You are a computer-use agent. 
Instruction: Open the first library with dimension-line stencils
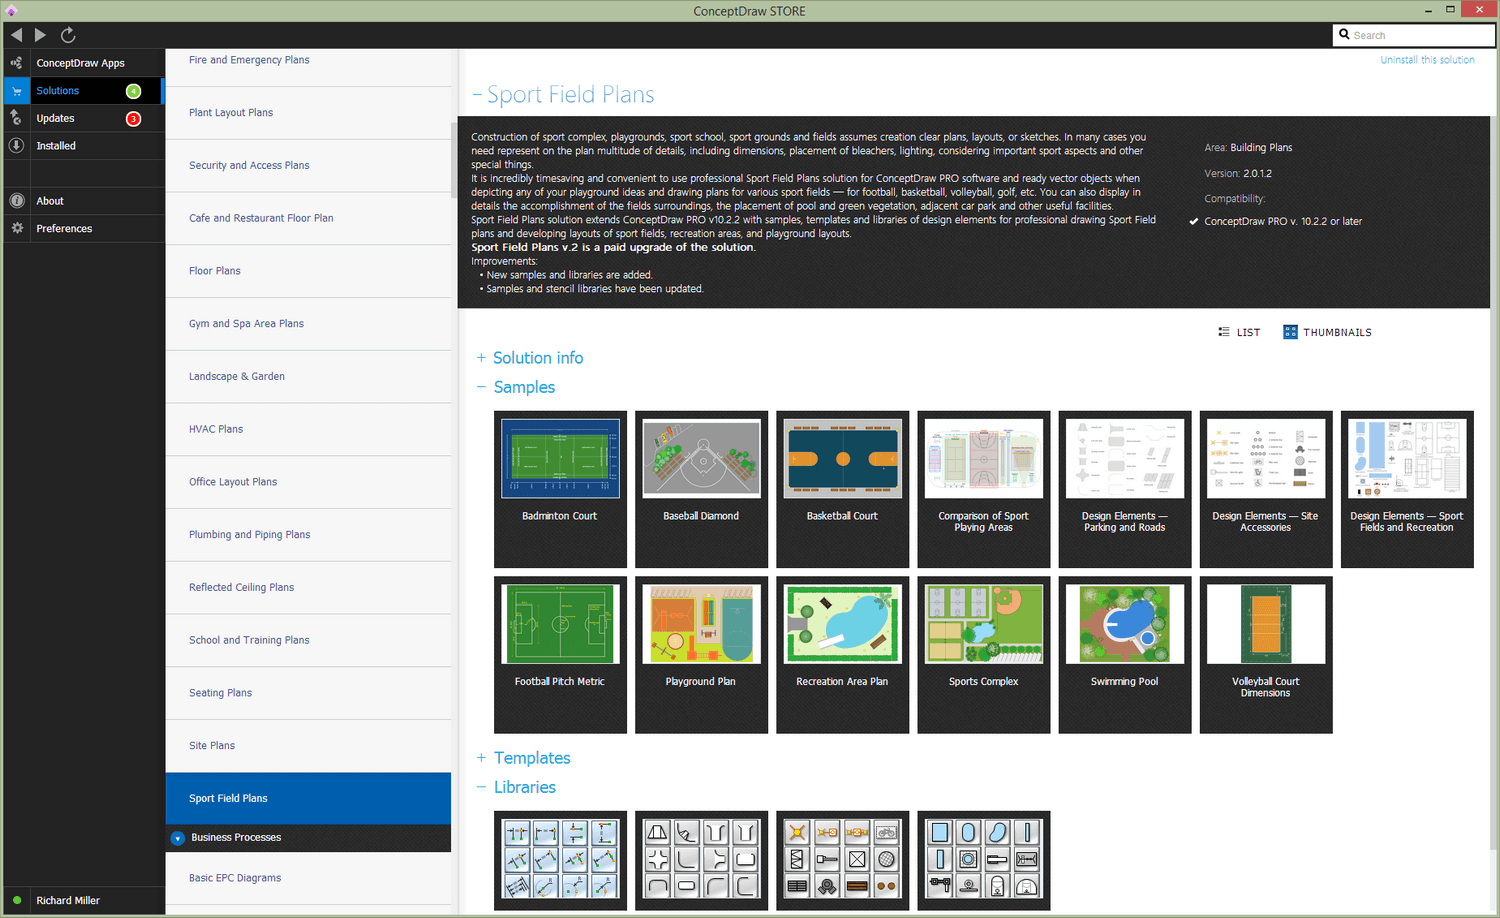tap(560, 860)
